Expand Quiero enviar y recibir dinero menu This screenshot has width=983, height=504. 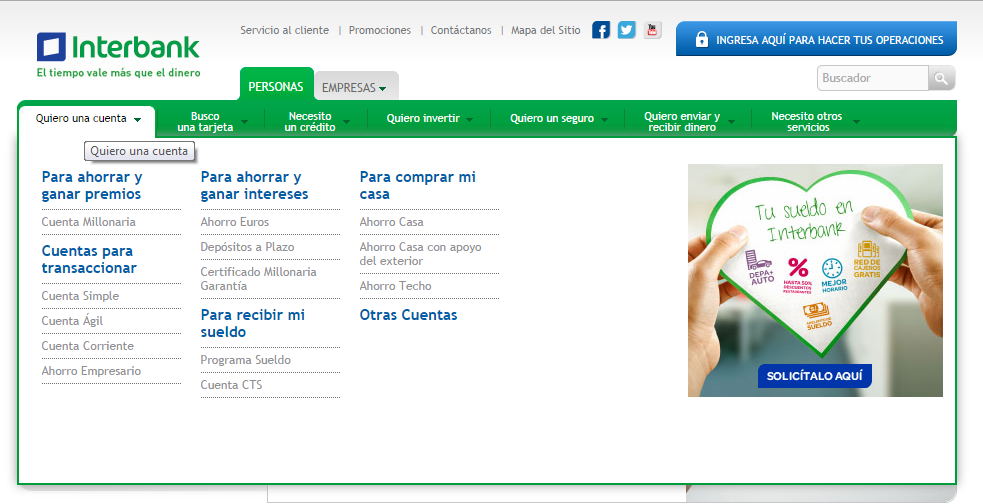(x=688, y=122)
